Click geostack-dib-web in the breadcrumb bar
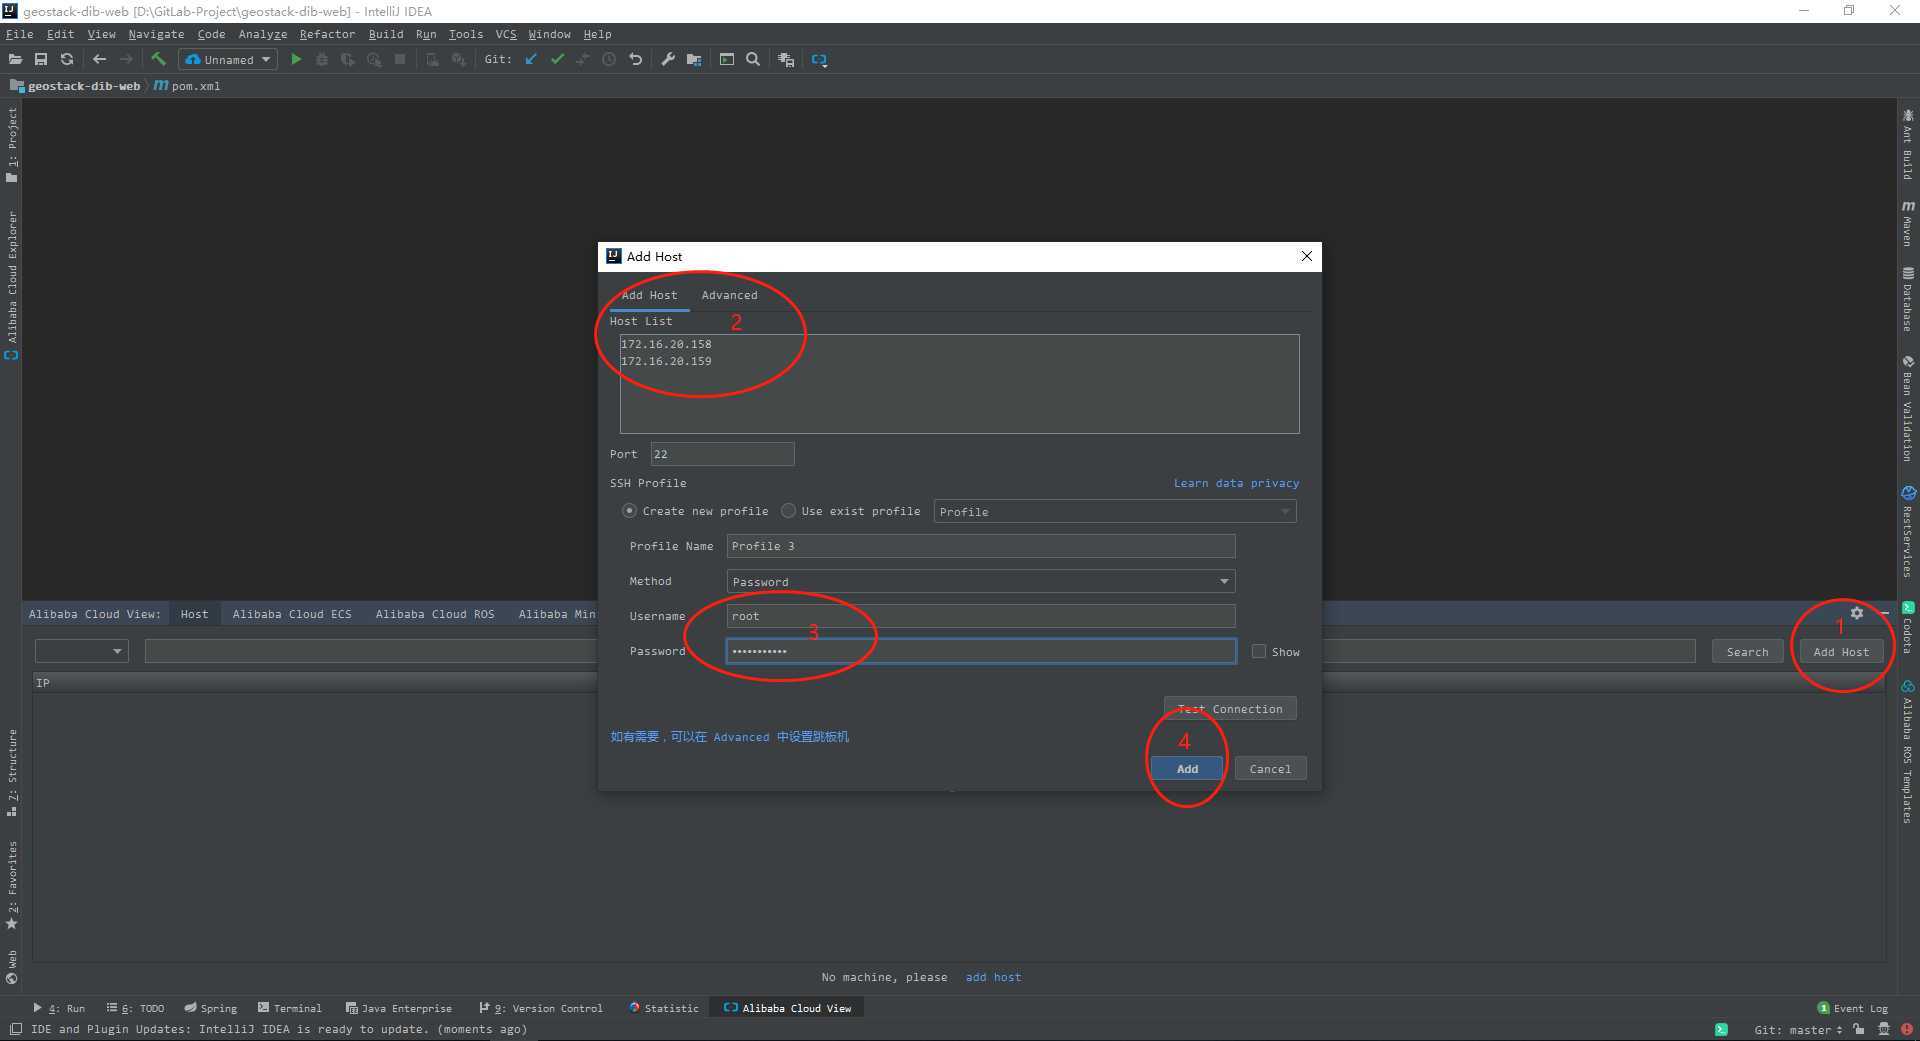This screenshot has height=1041, width=1920. pos(76,86)
